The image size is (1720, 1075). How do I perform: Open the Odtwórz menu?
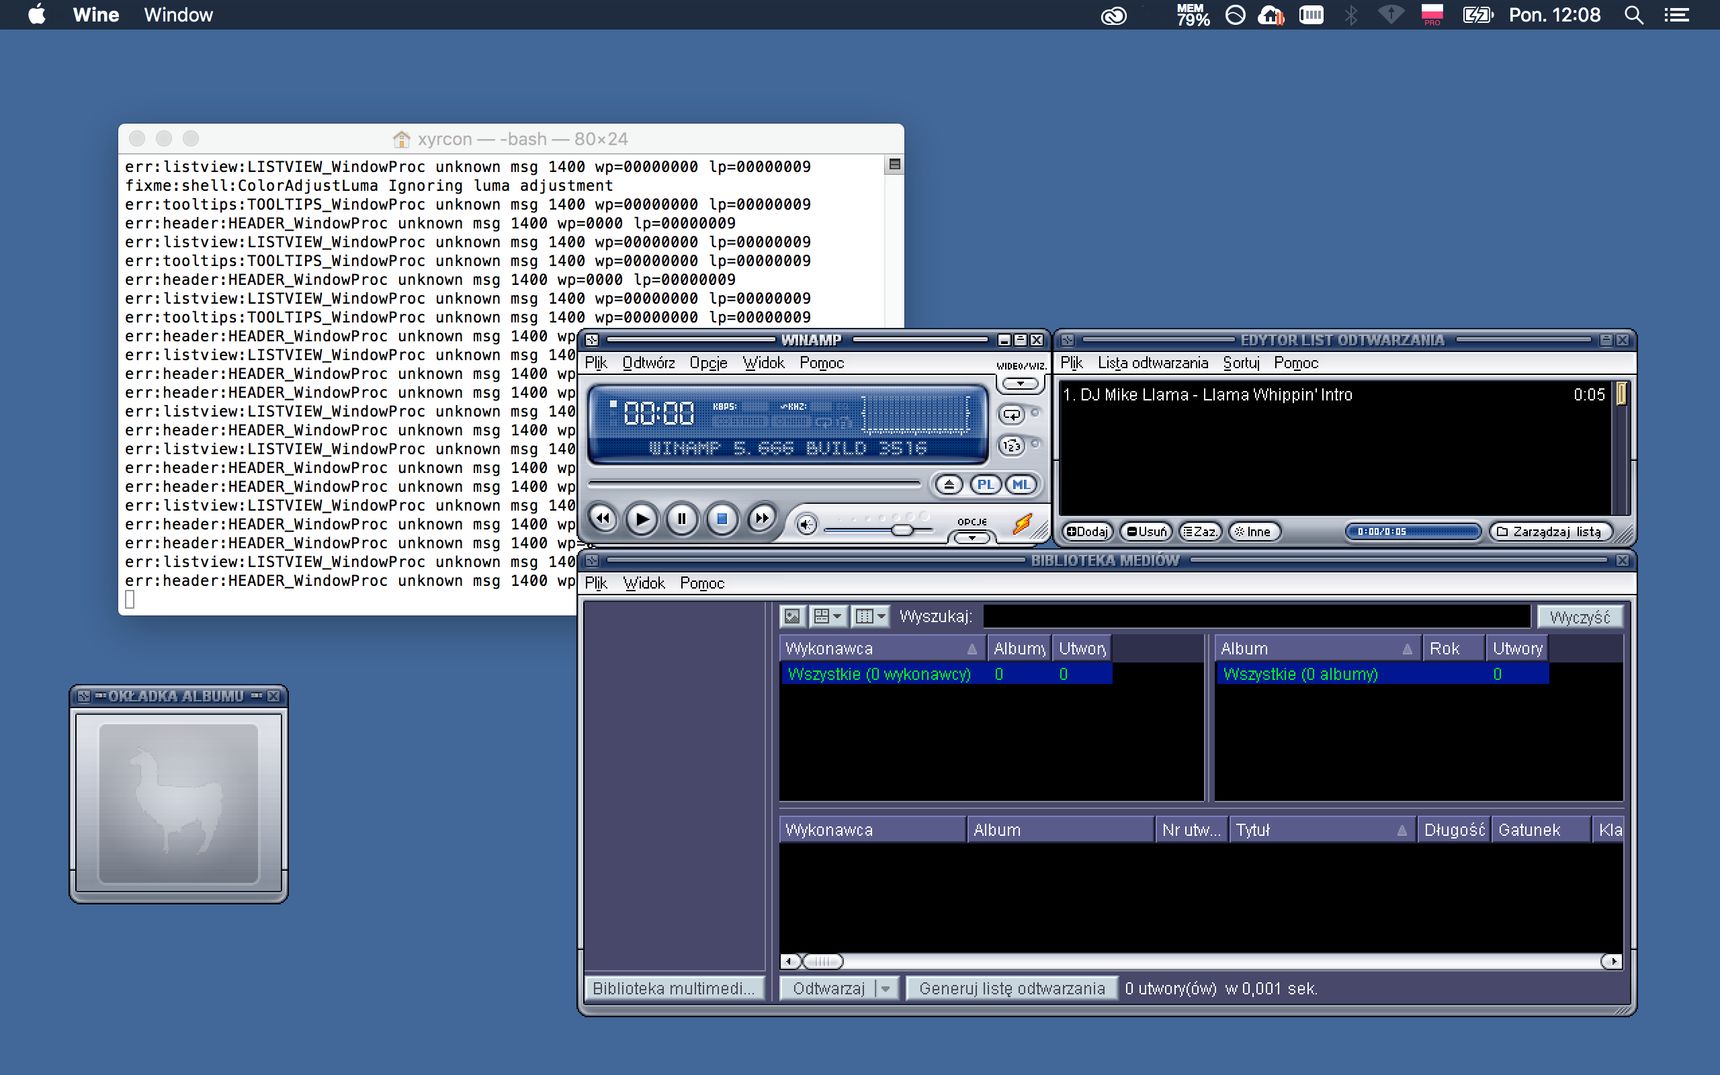(648, 363)
